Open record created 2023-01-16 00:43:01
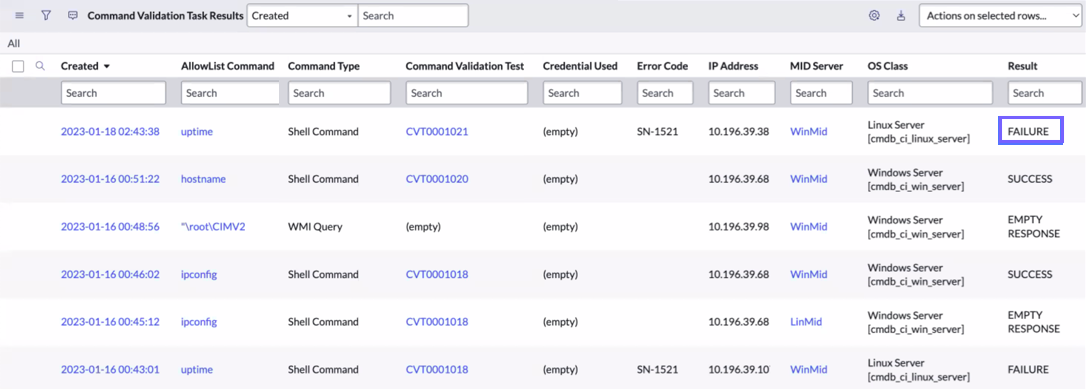Viewport: 1086px width, 389px height. coord(110,370)
